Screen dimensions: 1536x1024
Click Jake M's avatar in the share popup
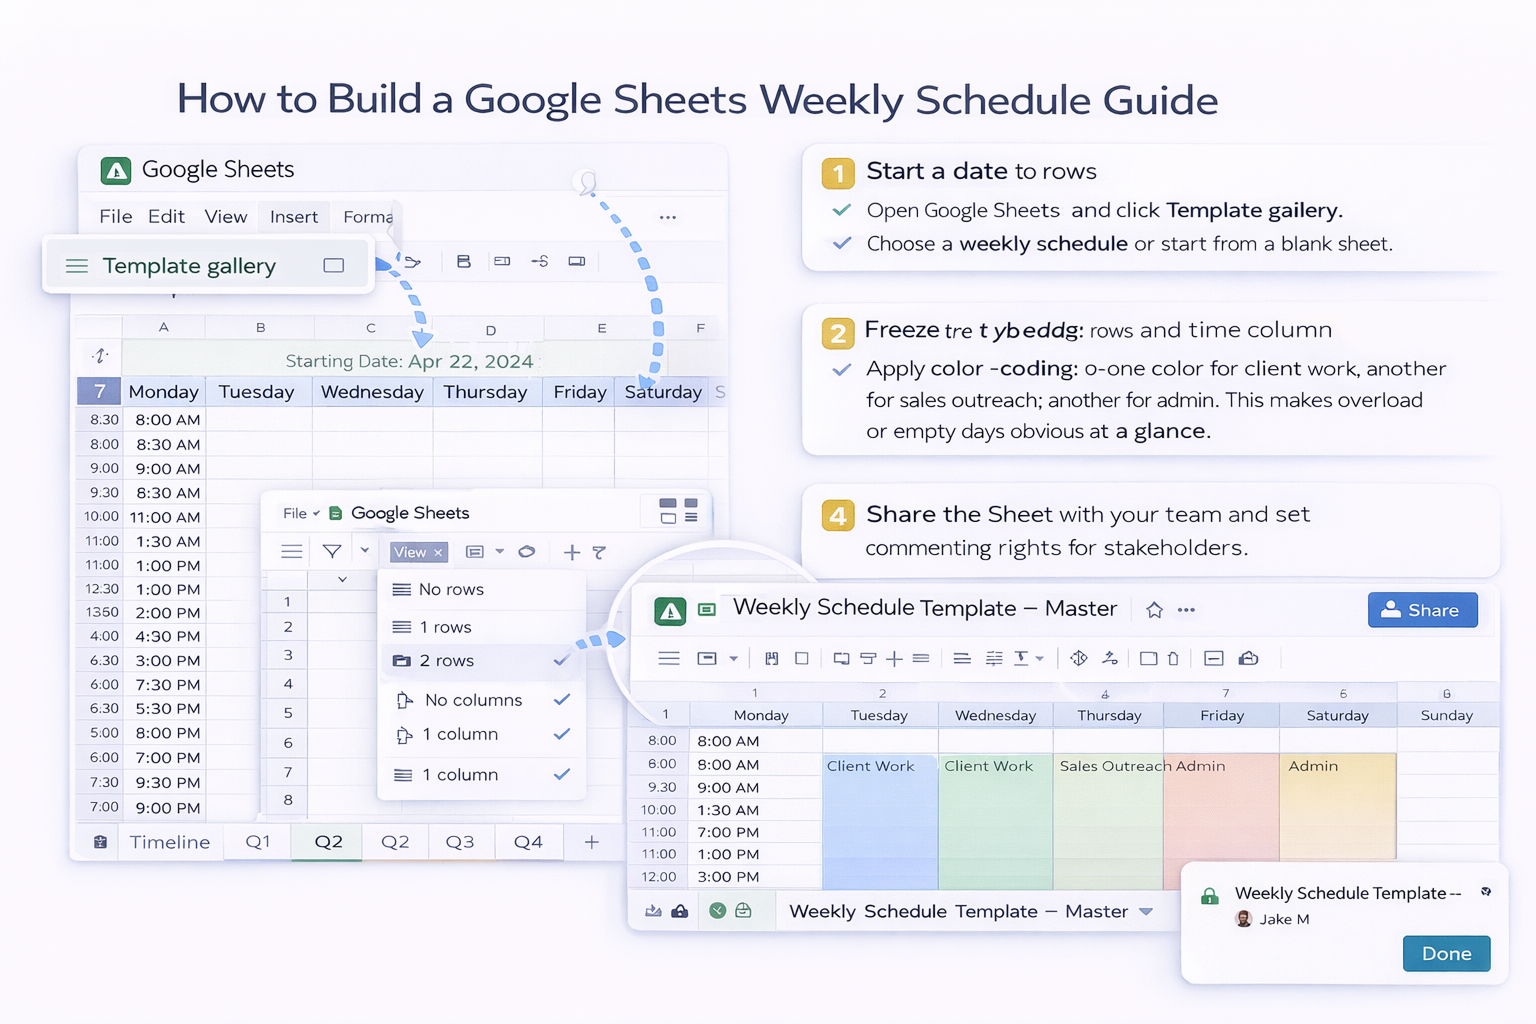point(1244,919)
